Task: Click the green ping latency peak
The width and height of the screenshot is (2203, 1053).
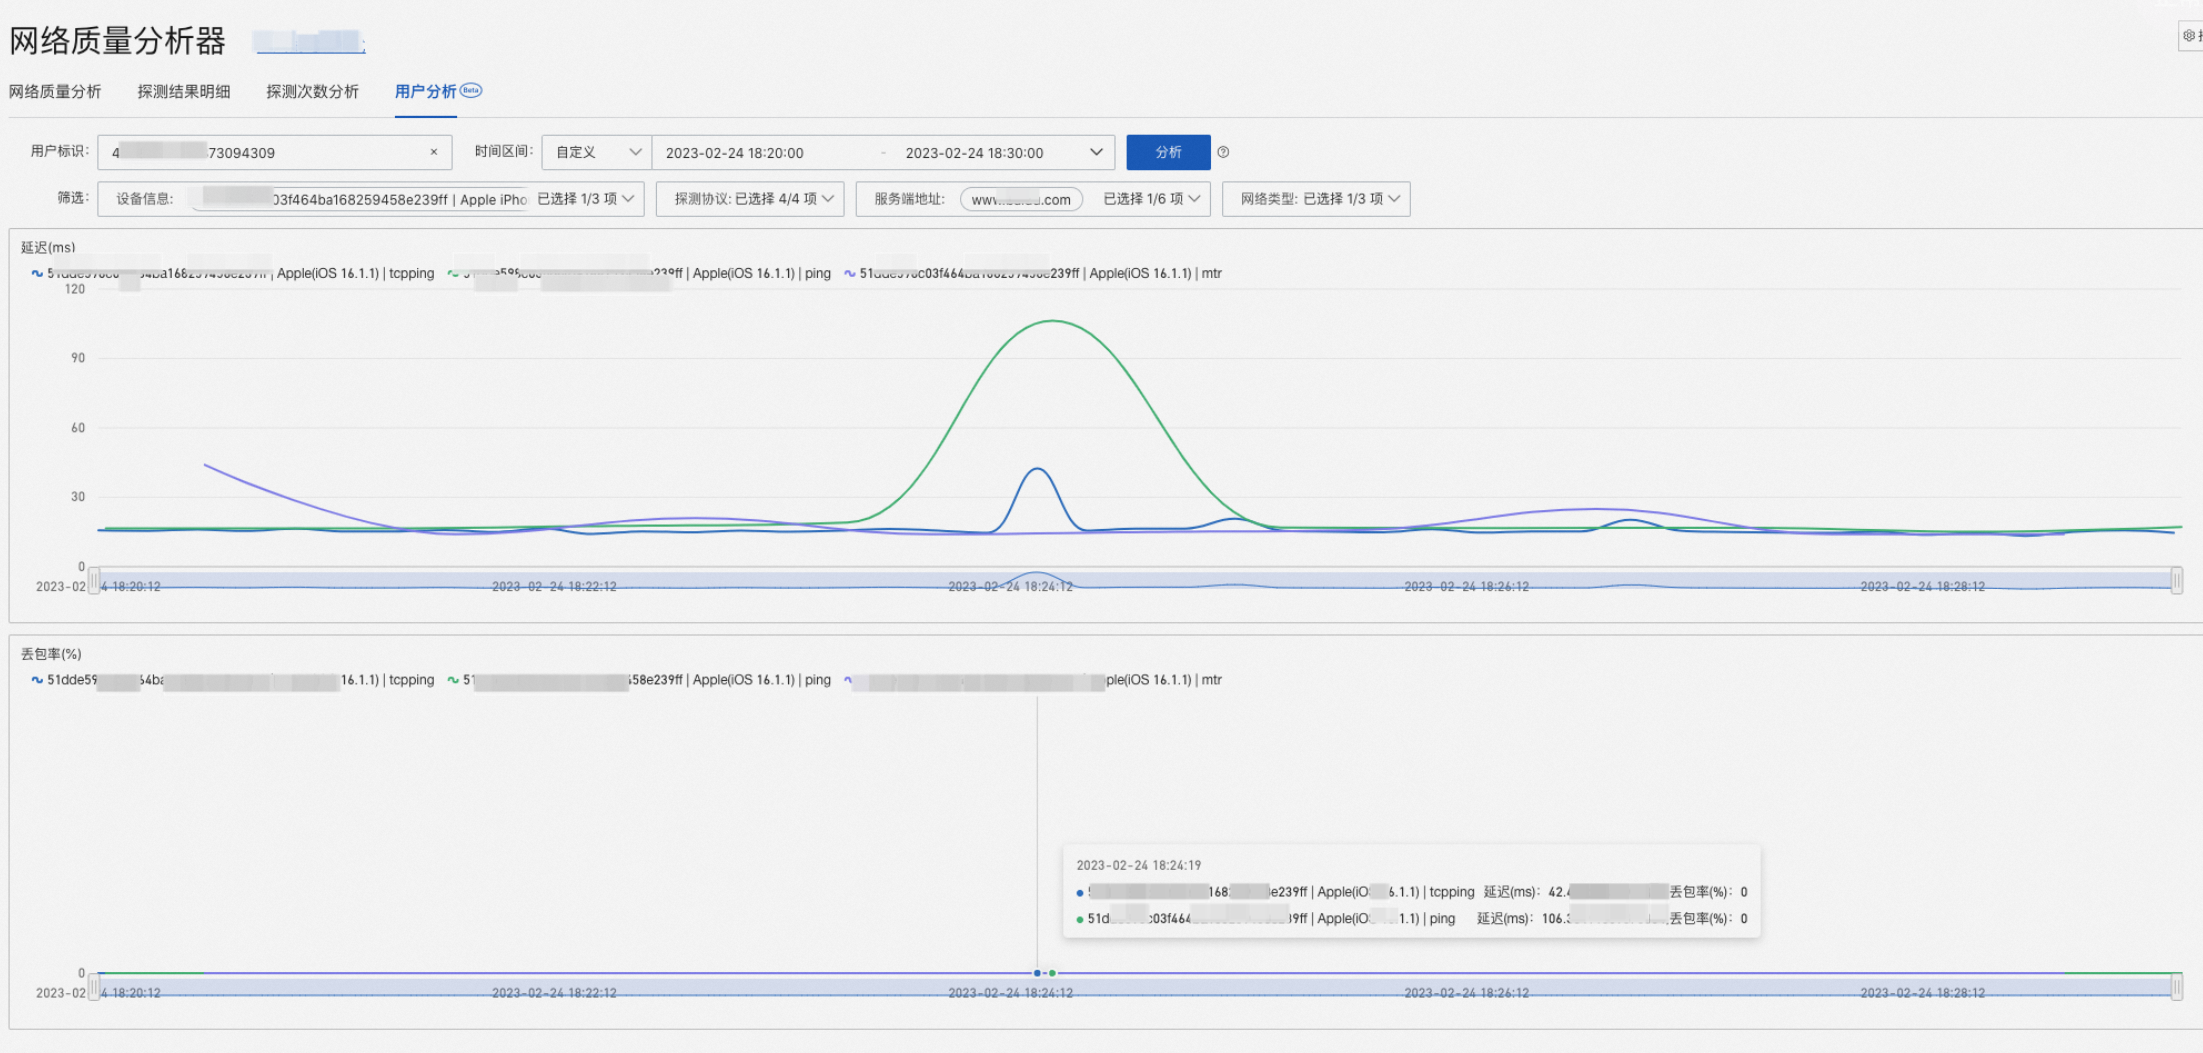Action: (1053, 321)
